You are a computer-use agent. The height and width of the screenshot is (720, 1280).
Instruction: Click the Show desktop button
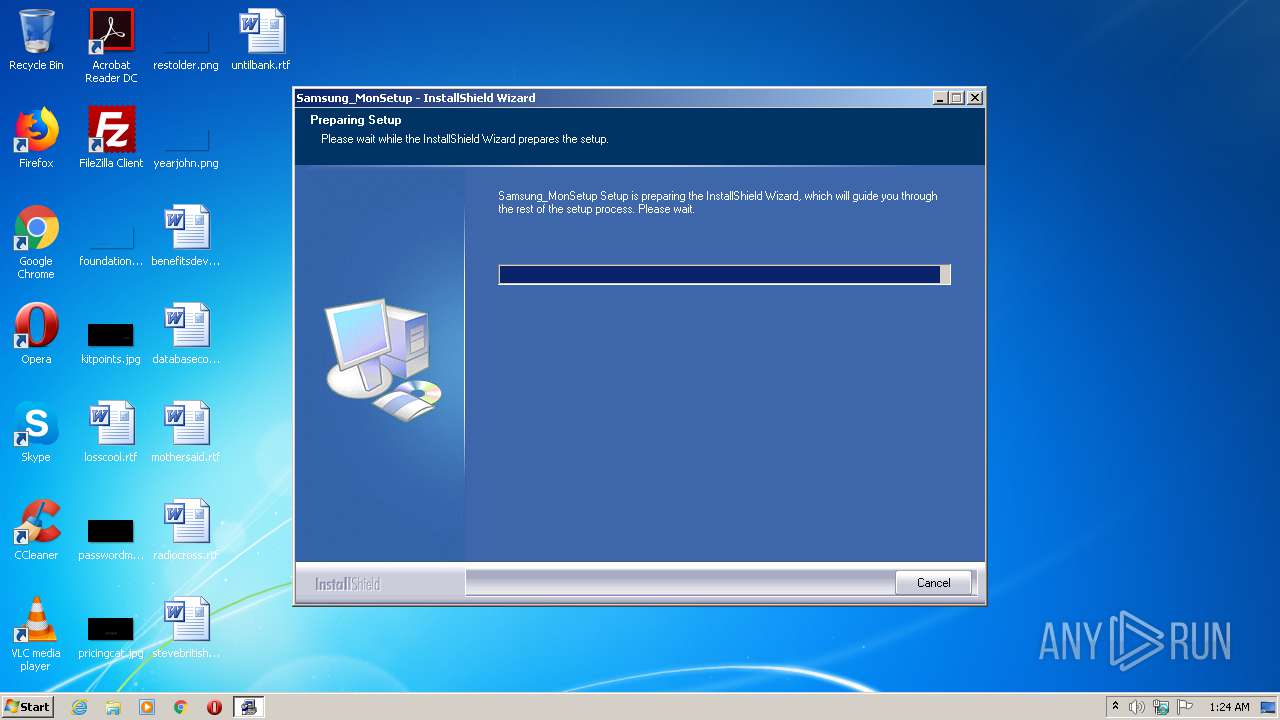point(1270,707)
